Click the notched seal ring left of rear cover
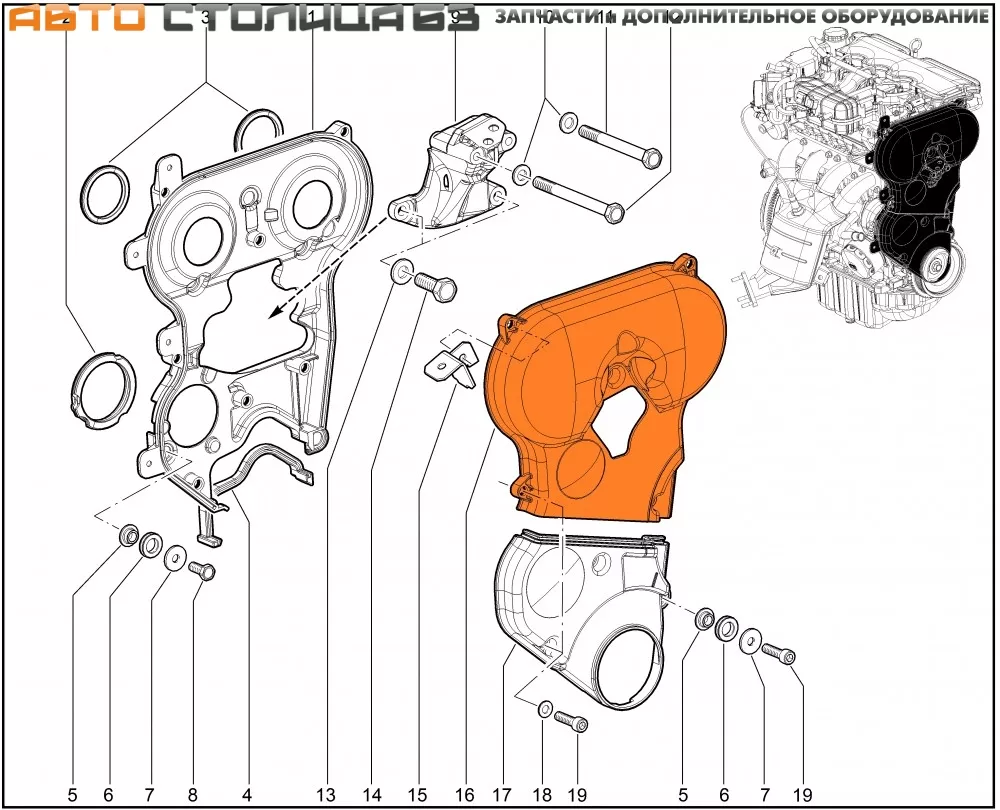Image resolution: width=1000 pixels, height=810 pixels. pyautogui.click(x=105, y=383)
